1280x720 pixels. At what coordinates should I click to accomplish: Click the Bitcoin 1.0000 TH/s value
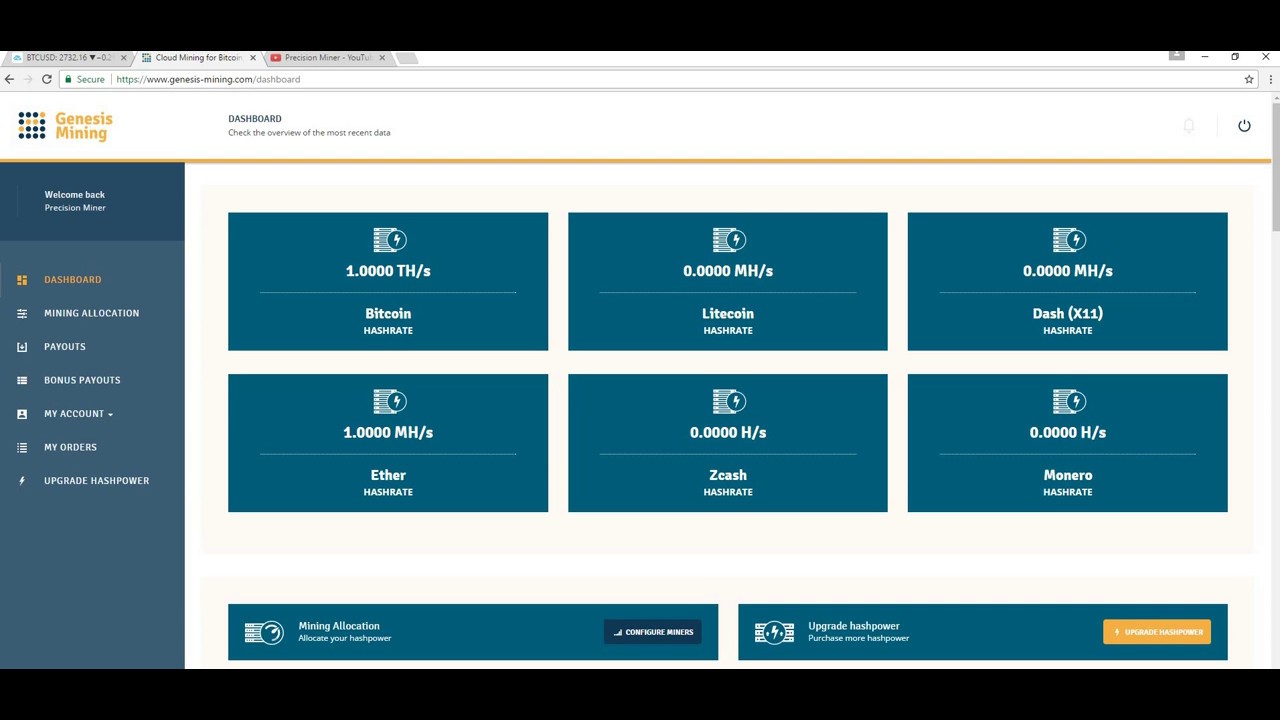point(388,271)
